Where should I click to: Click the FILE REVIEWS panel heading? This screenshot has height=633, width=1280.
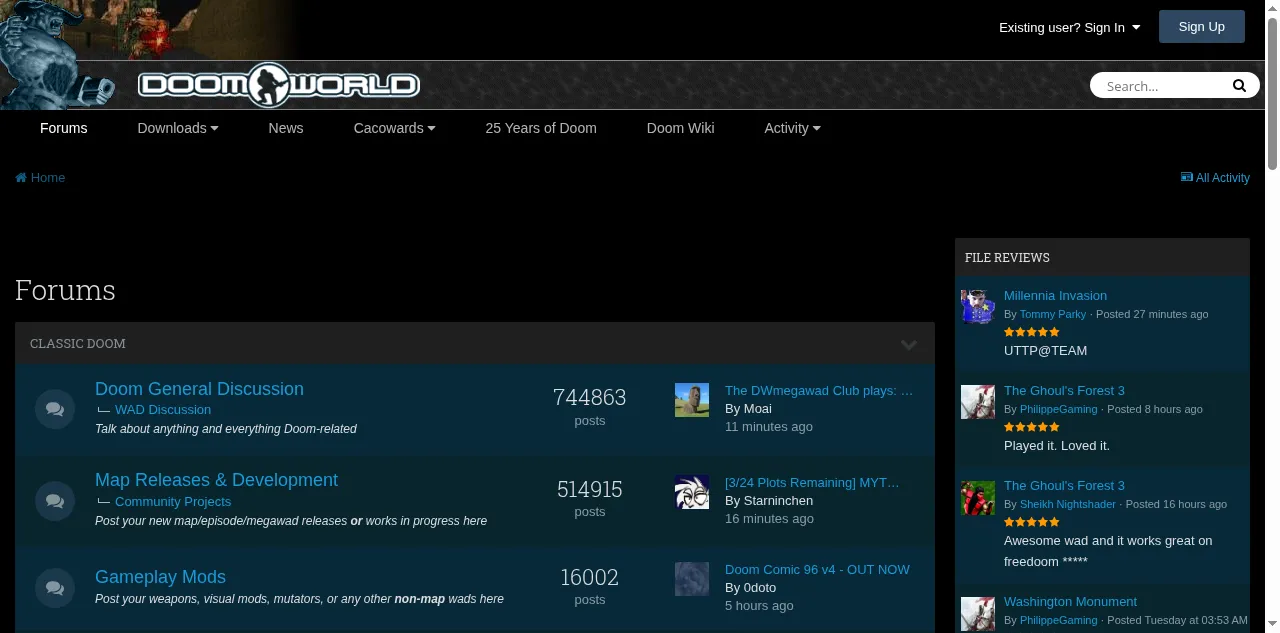point(1007,258)
